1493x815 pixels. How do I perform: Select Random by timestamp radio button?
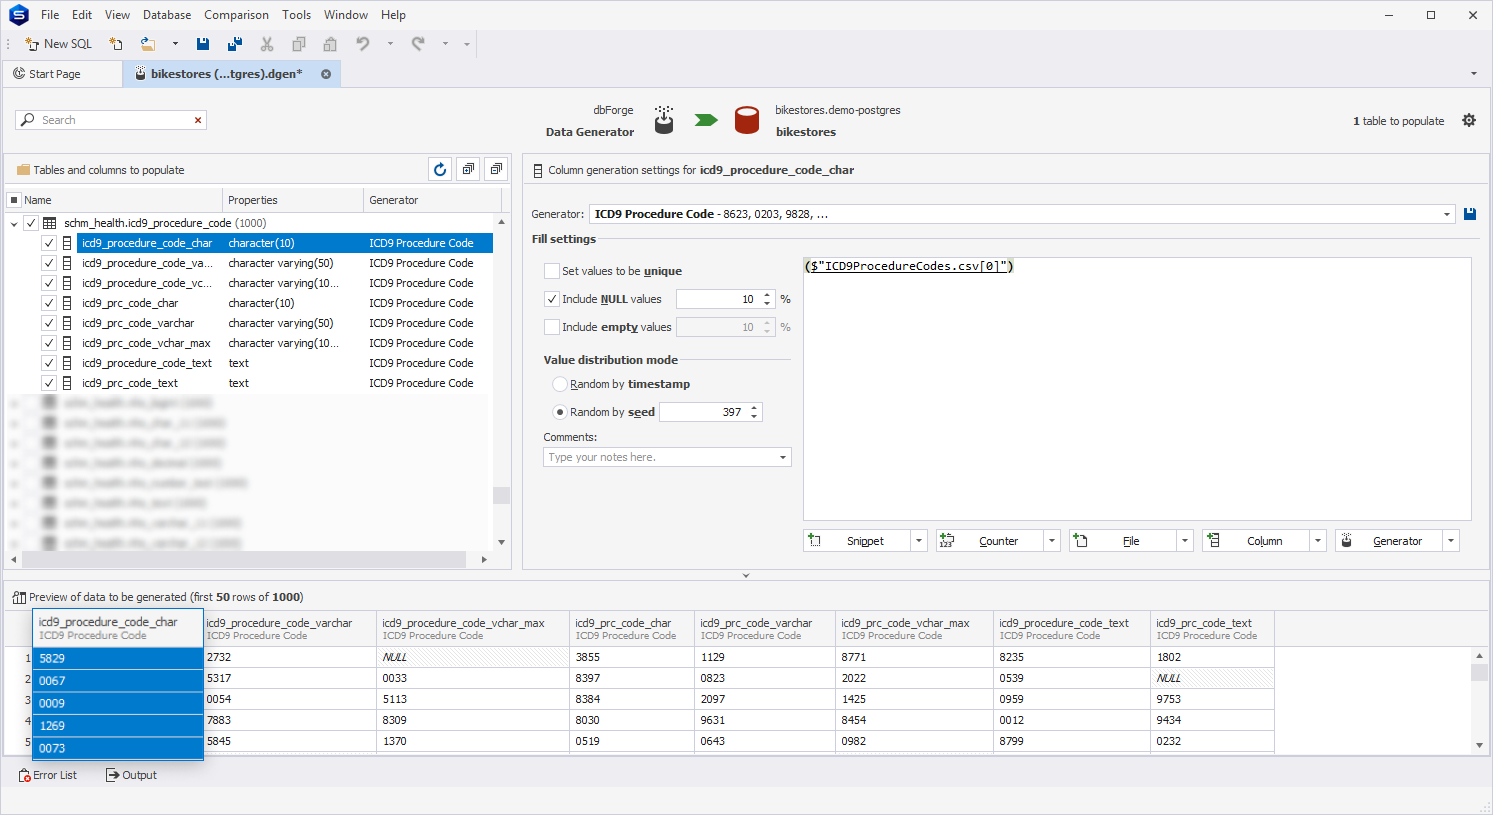[x=560, y=384]
